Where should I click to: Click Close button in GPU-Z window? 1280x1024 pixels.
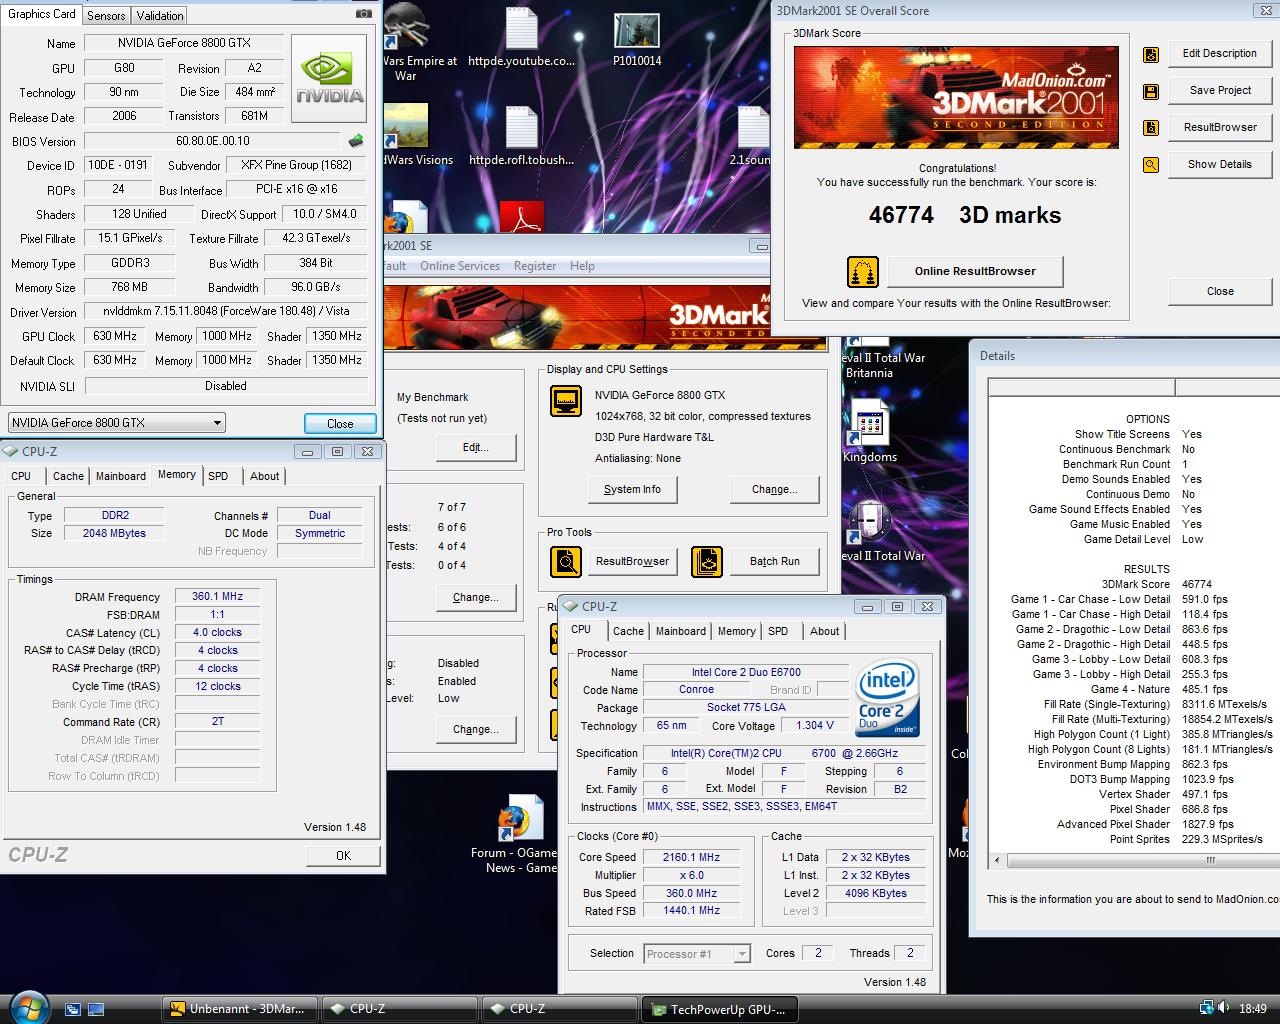340,423
